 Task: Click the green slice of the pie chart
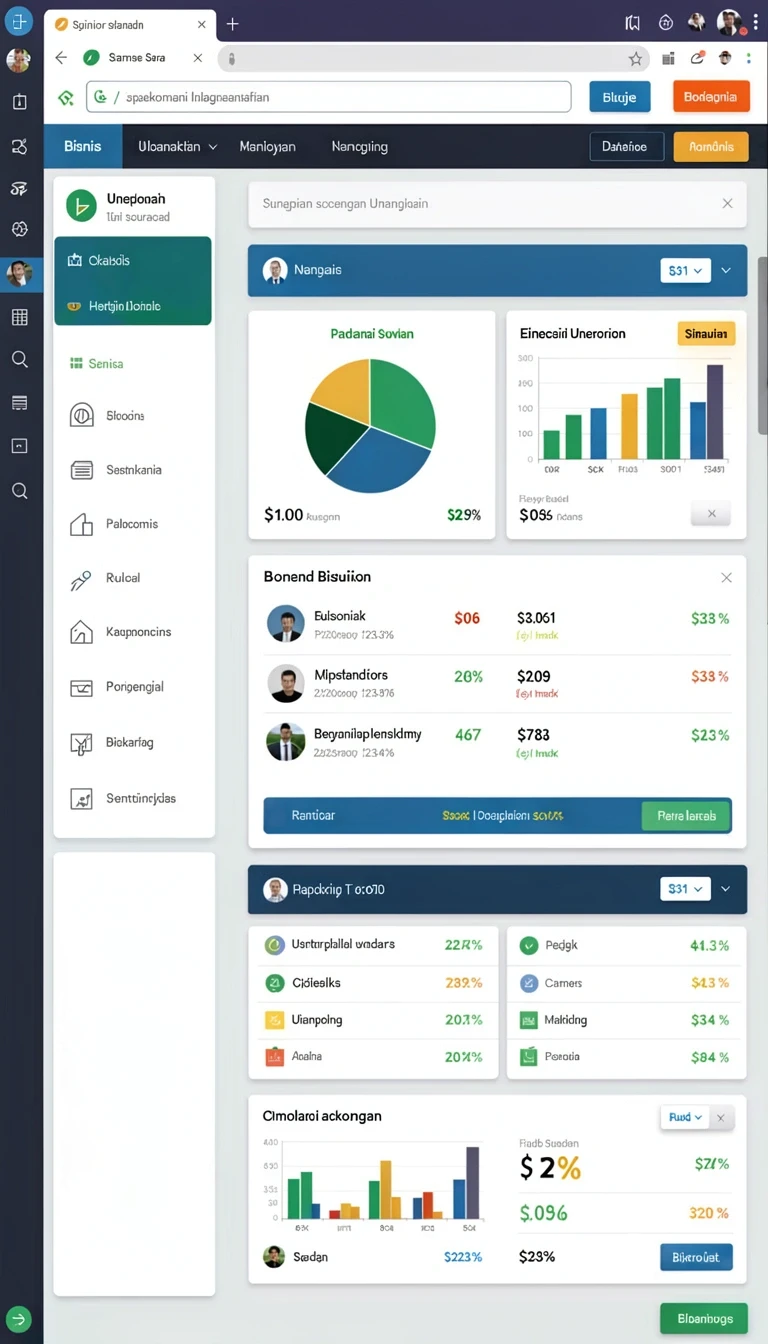[x=400, y=398]
